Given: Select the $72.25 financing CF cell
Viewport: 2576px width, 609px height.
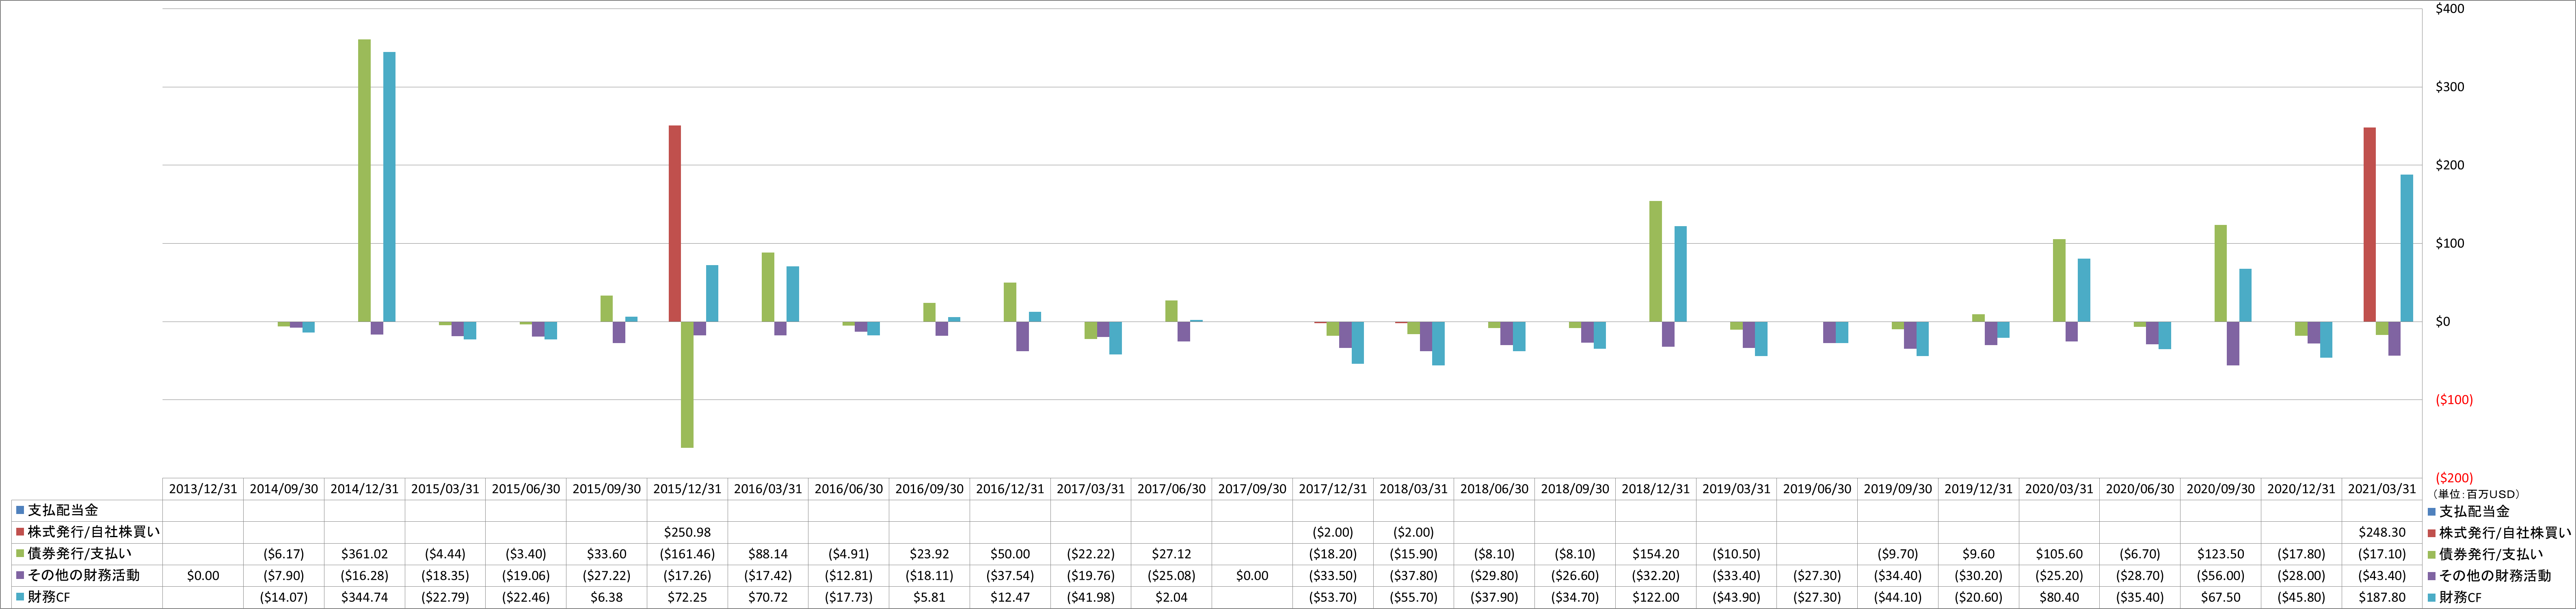Looking at the screenshot, I should coord(687,597).
